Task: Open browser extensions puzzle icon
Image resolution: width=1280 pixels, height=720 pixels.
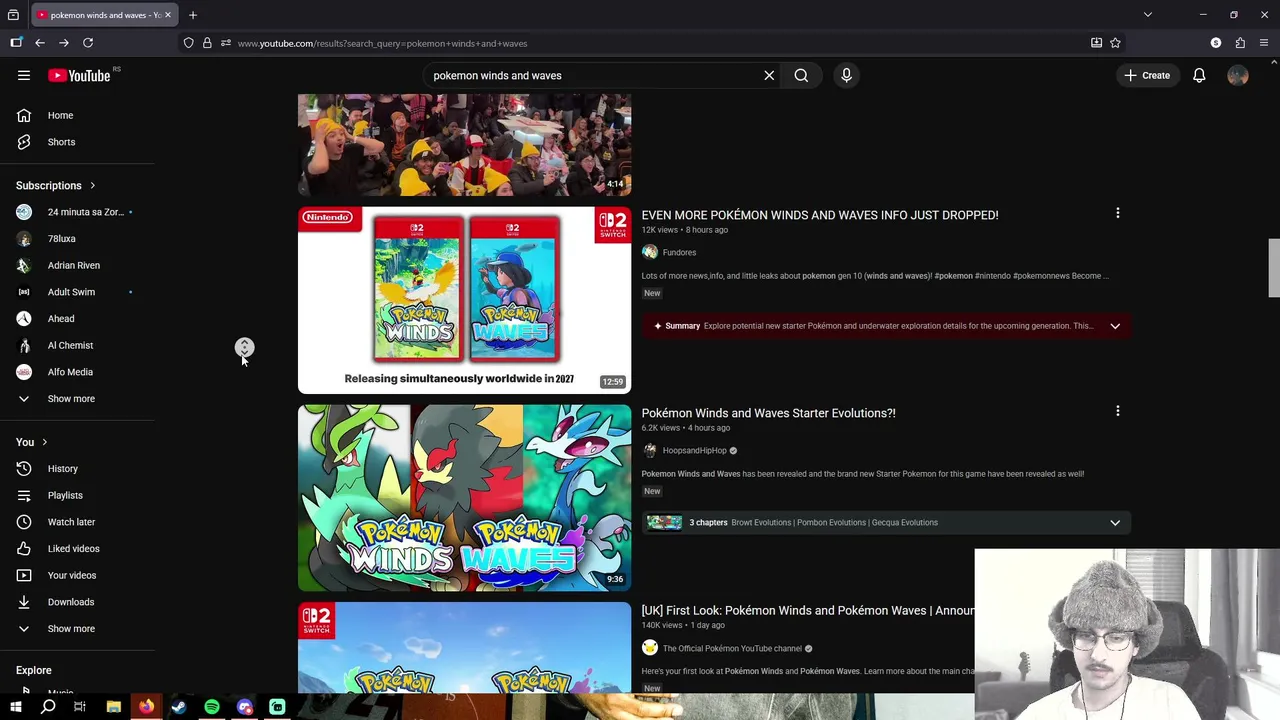Action: [1240, 43]
